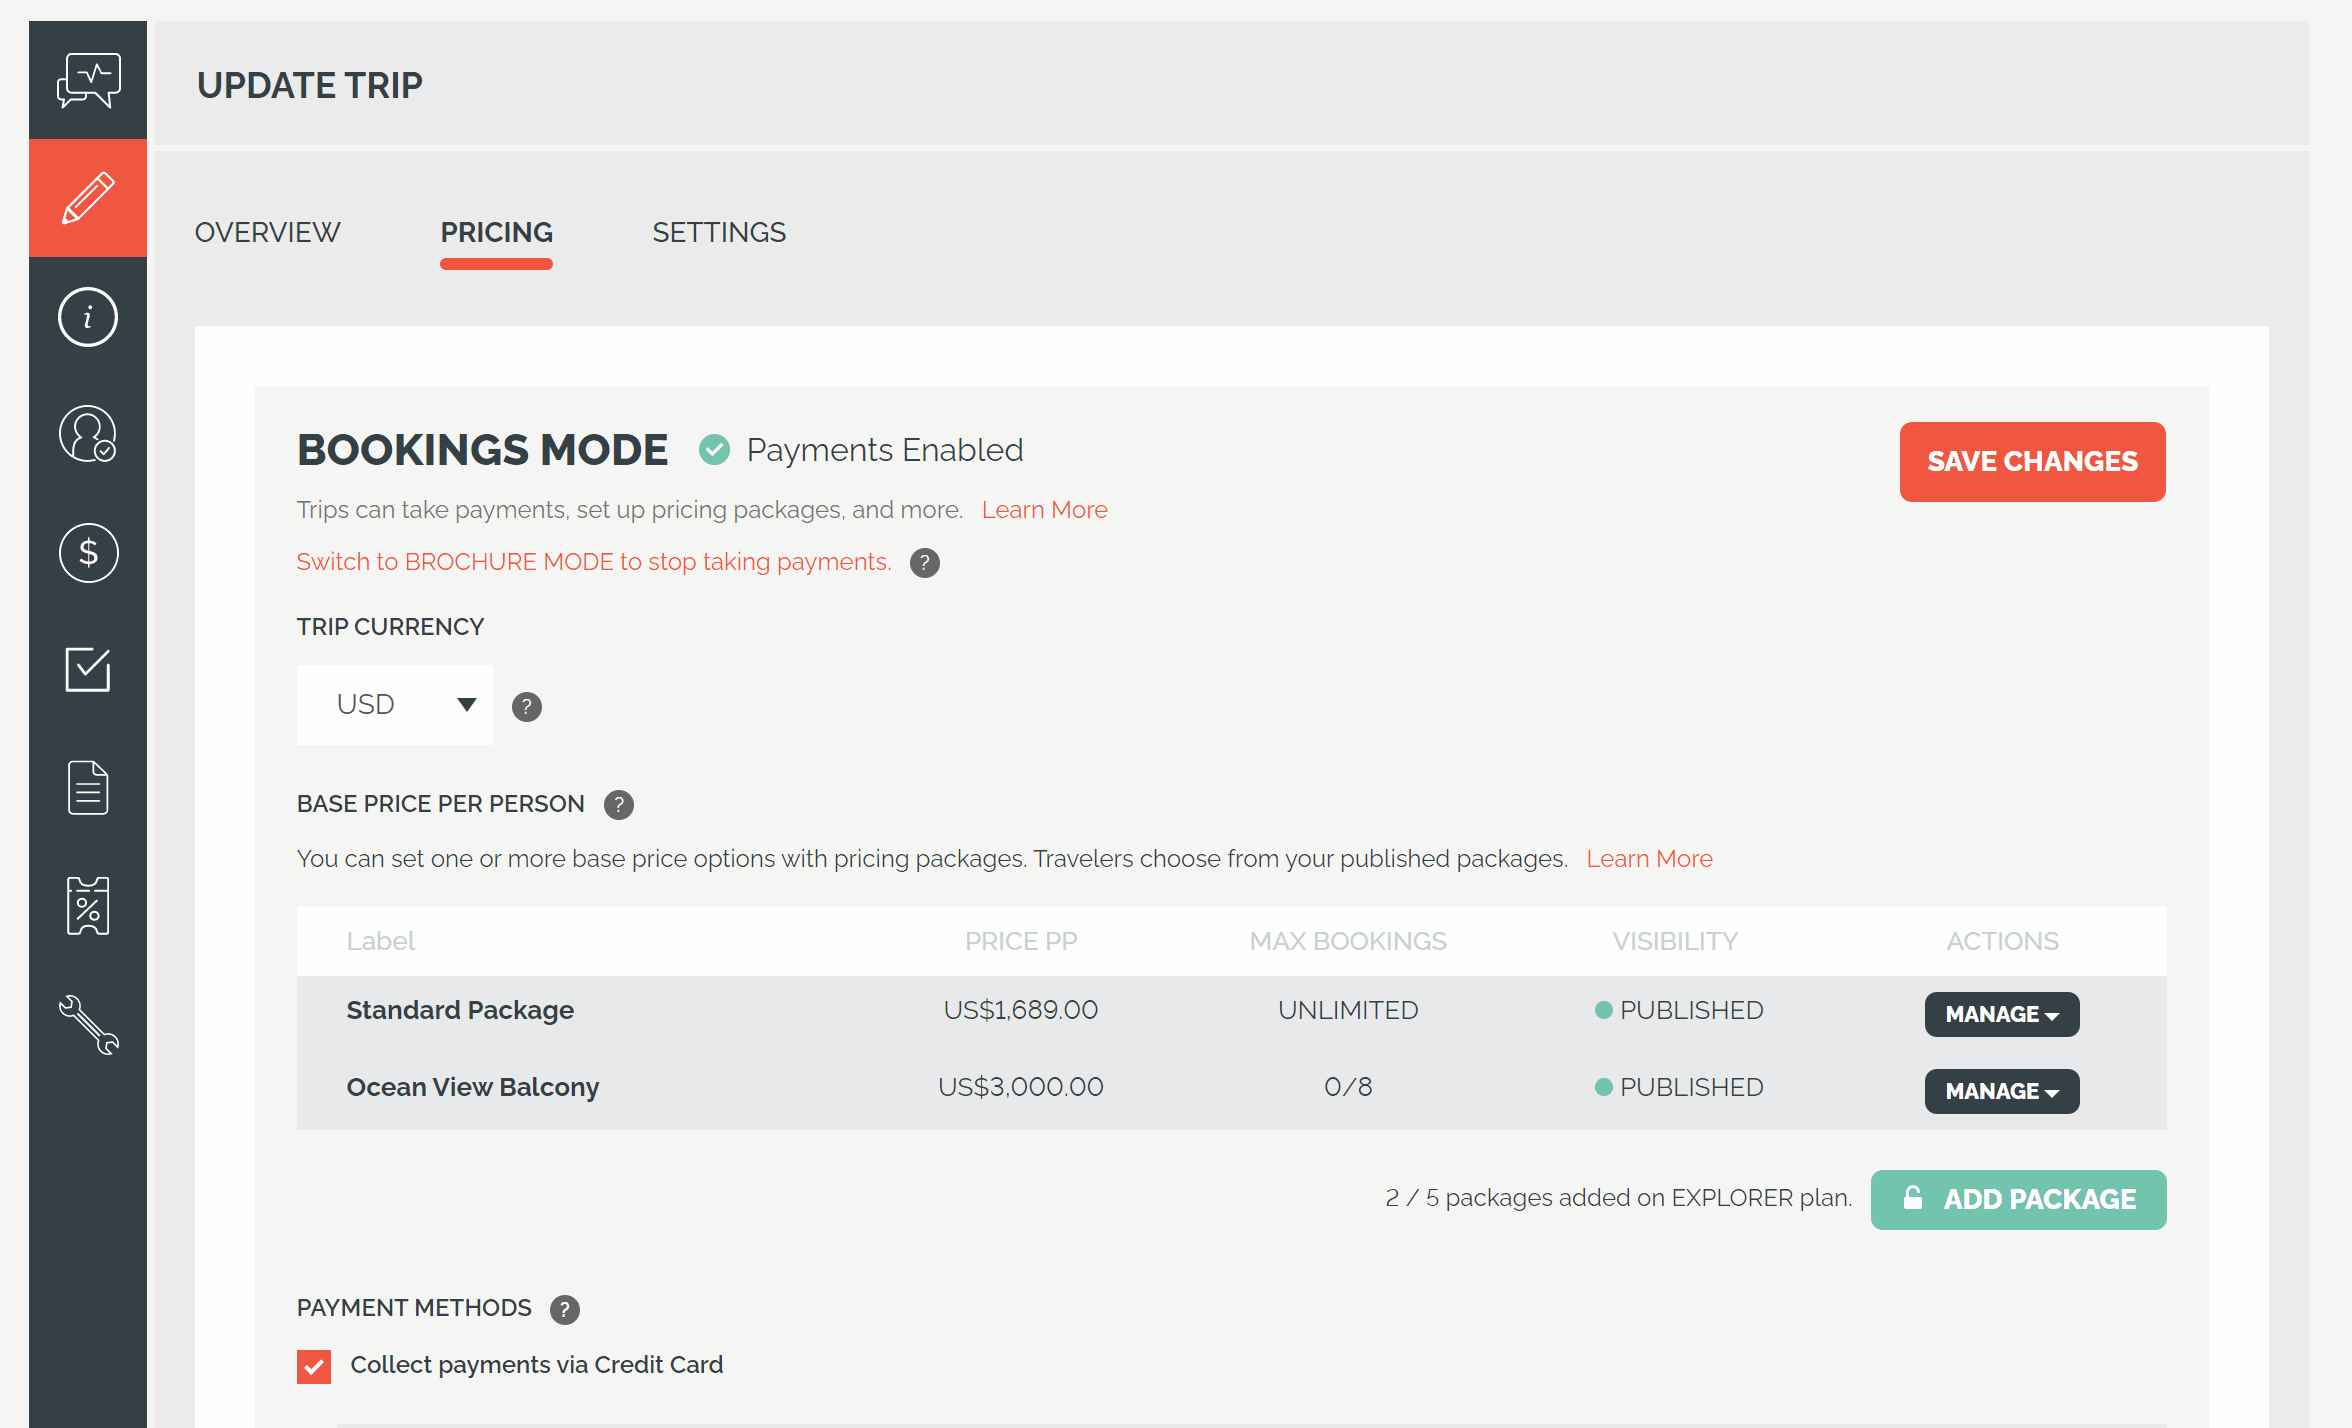Click the user/profile icon in sidebar
The image size is (2352, 1428).
click(87, 433)
